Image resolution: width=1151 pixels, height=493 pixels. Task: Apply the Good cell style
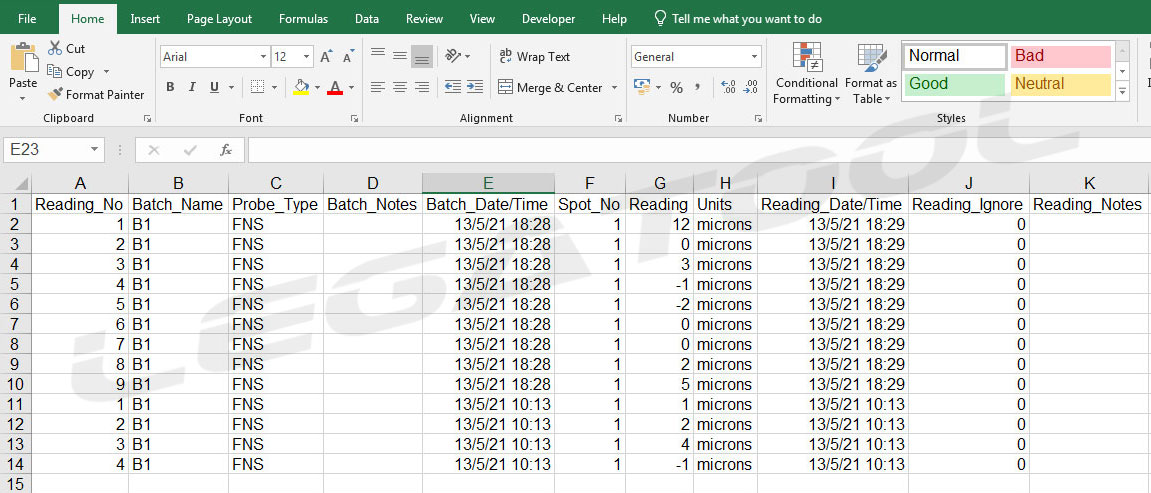click(955, 84)
